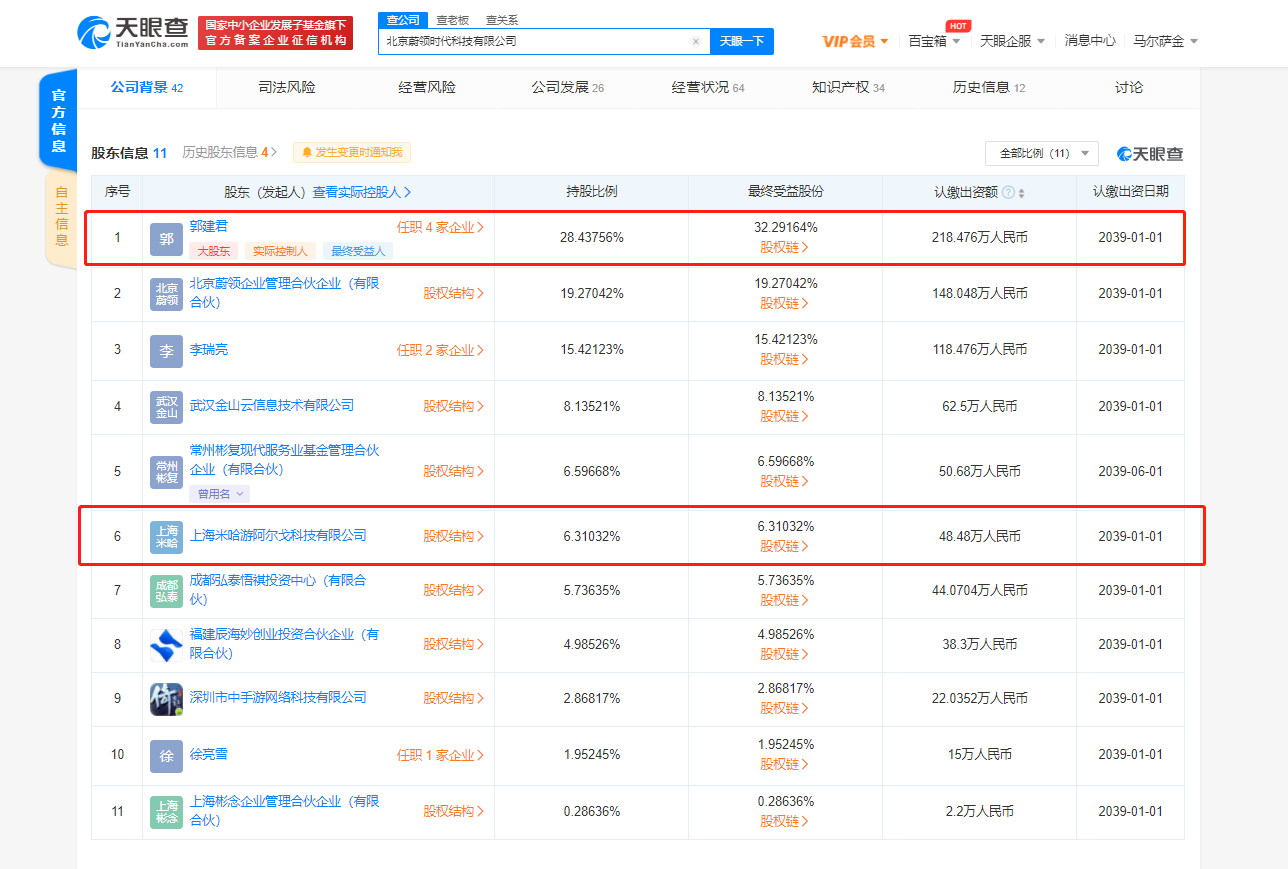Click the bell icon in 发生变更时通知我

[307, 153]
